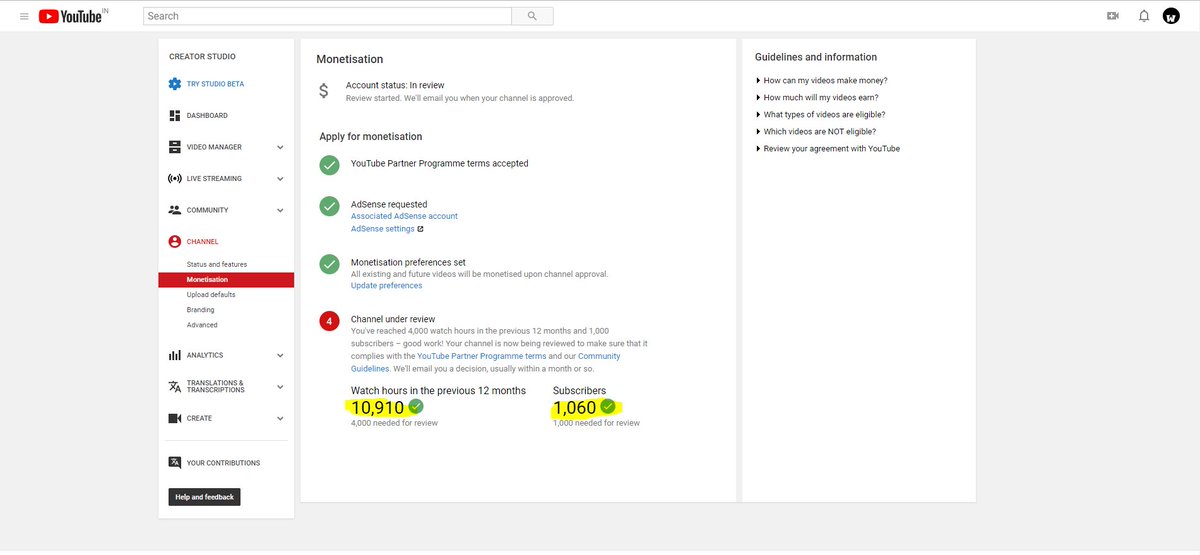Open the hamburger guide menu
This screenshot has width=1200, height=555.
[24, 16]
